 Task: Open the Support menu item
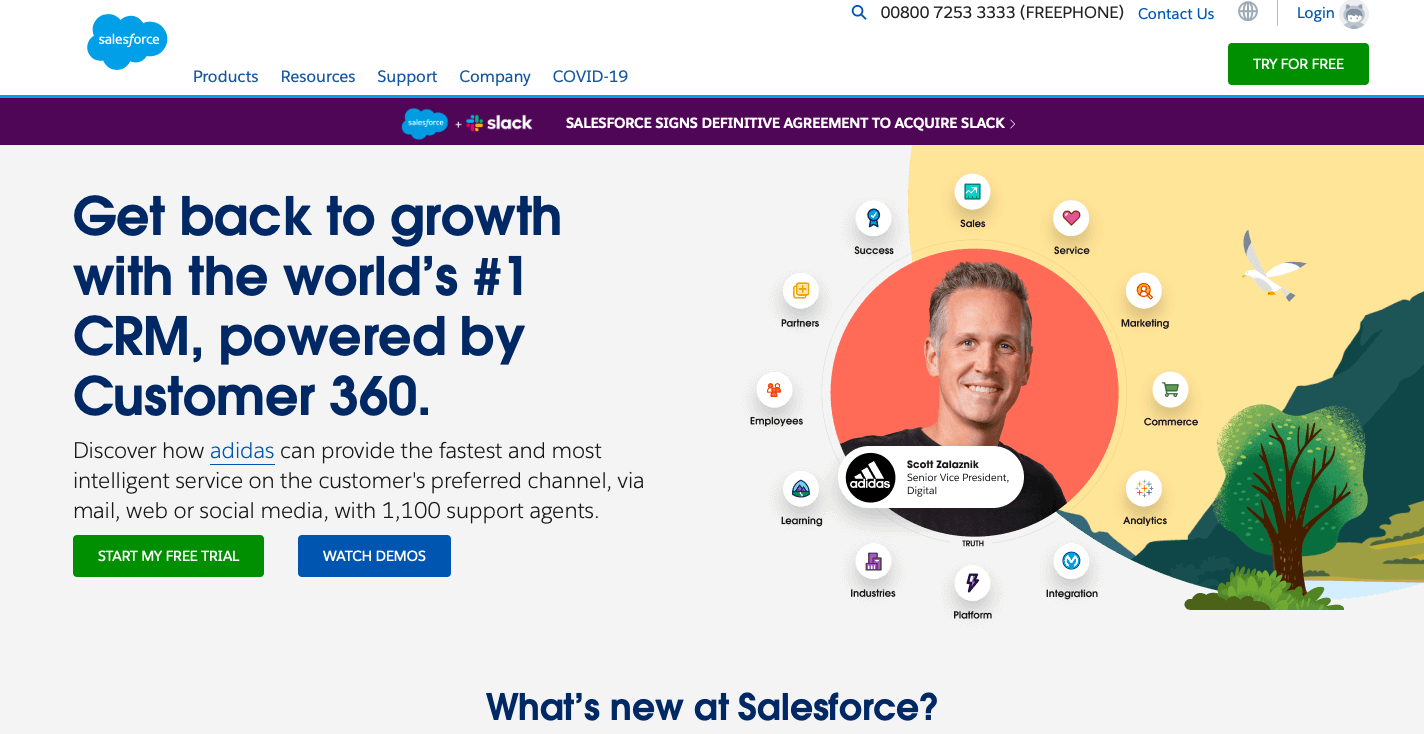407,77
